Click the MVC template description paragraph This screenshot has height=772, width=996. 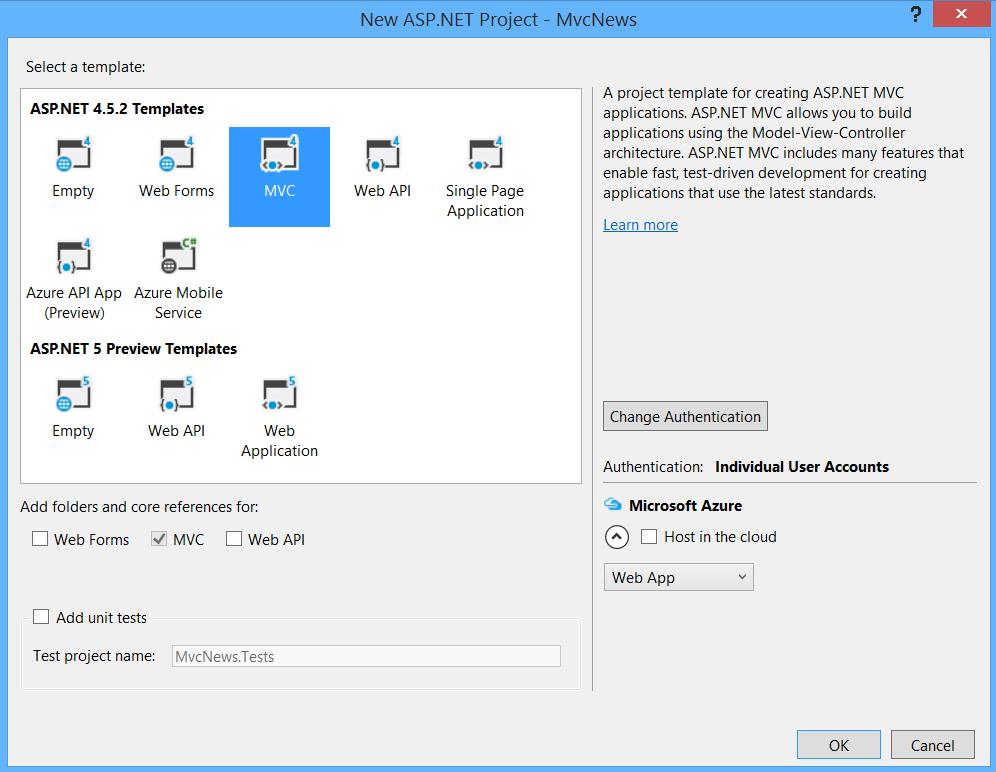coord(783,143)
